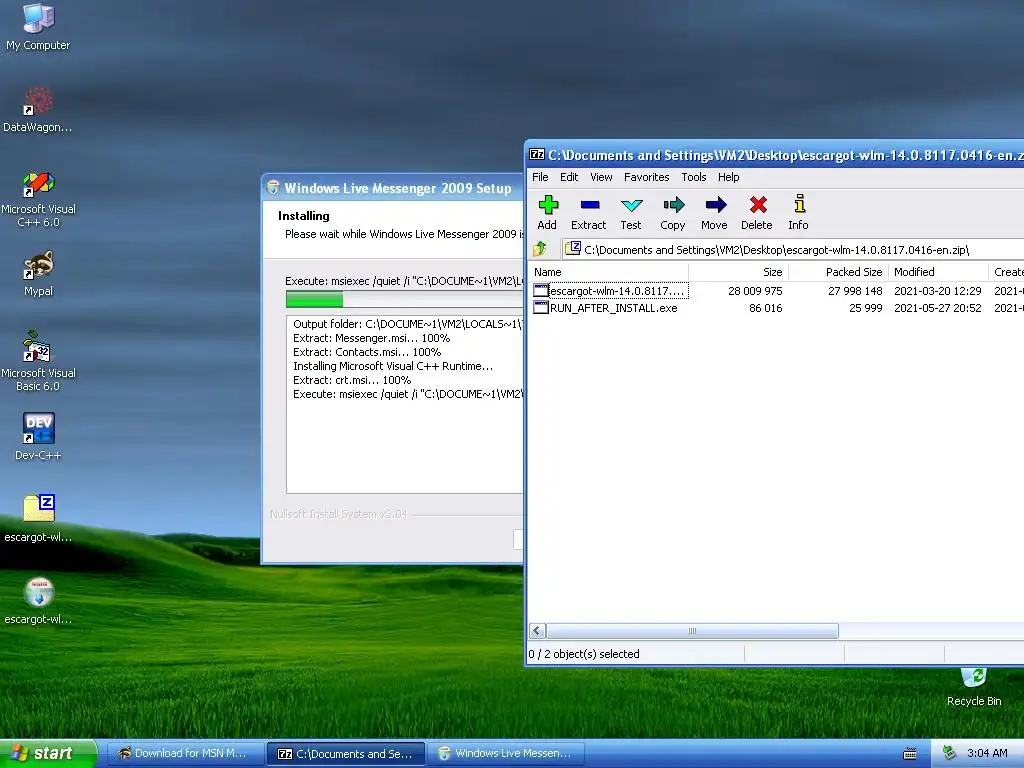Screen dimensions: 1024x768
Task: Open the Tools menu
Action: [694, 177]
